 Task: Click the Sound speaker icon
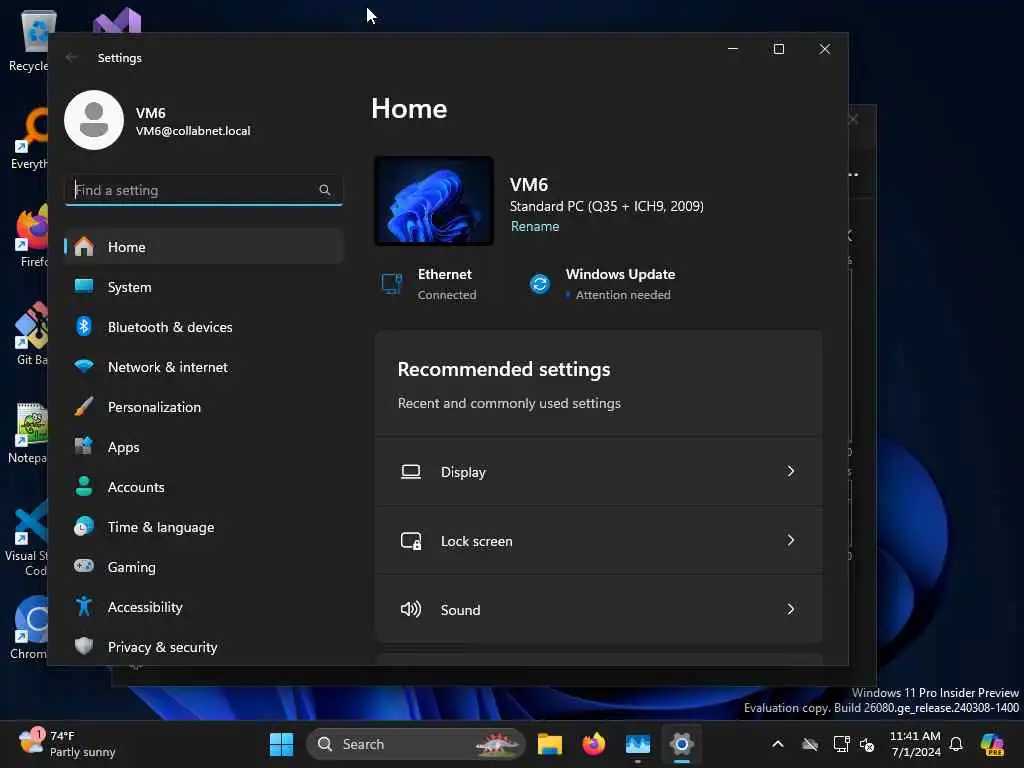pos(411,609)
